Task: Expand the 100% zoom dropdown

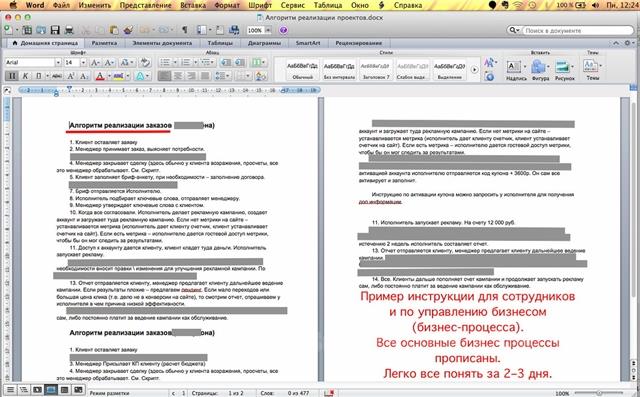Action: (x=268, y=30)
